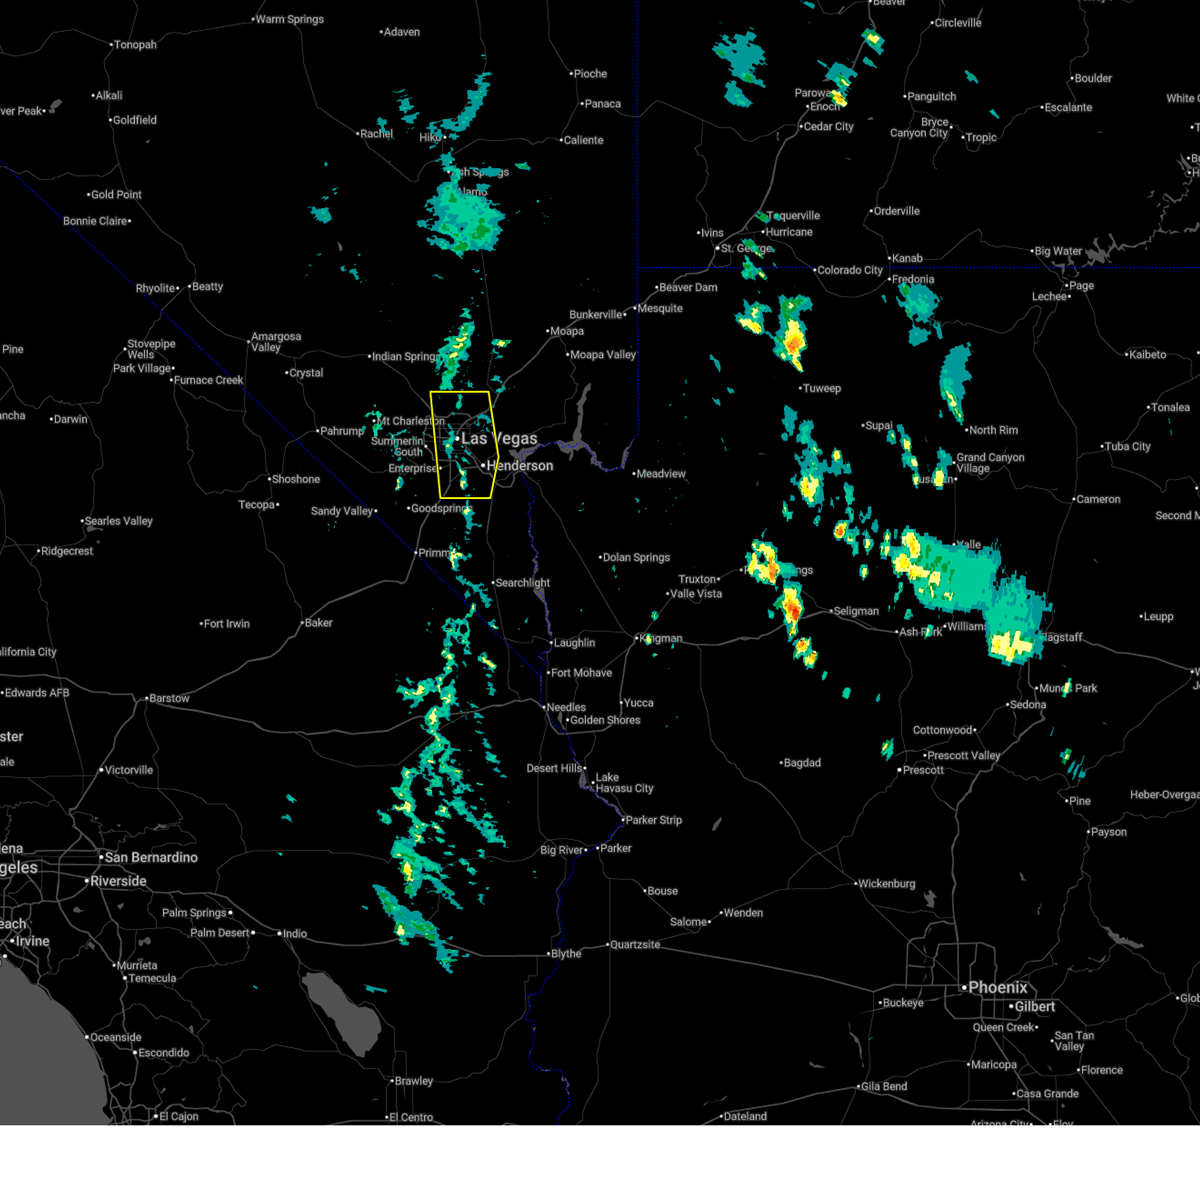Viewport: 1200px width, 1200px height.
Task: Select the Las Vegas city label
Action: (x=499, y=439)
